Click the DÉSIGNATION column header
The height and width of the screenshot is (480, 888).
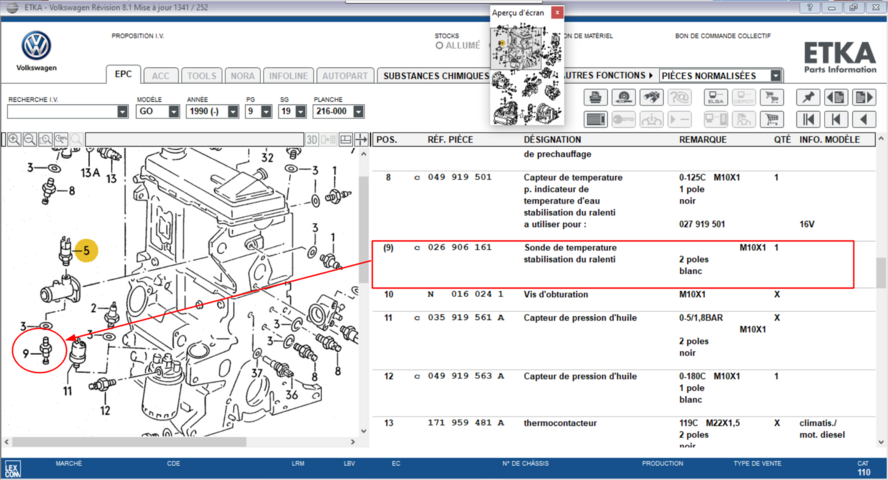pos(552,140)
